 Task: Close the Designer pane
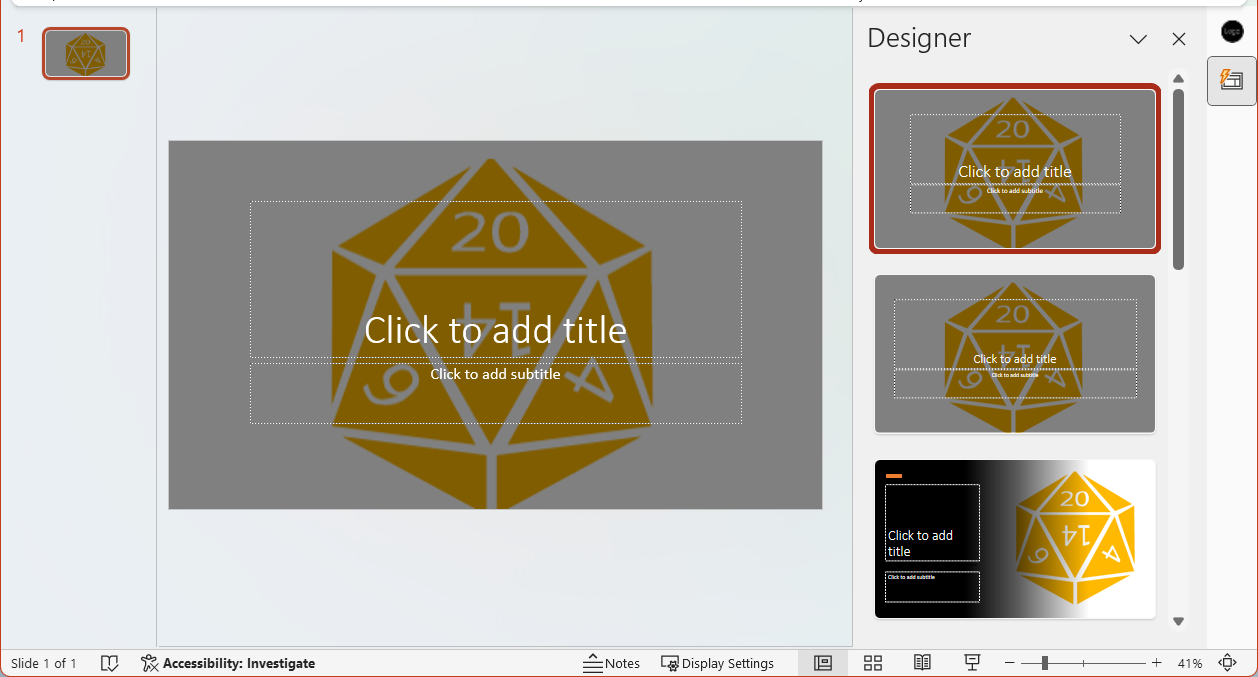[1178, 39]
